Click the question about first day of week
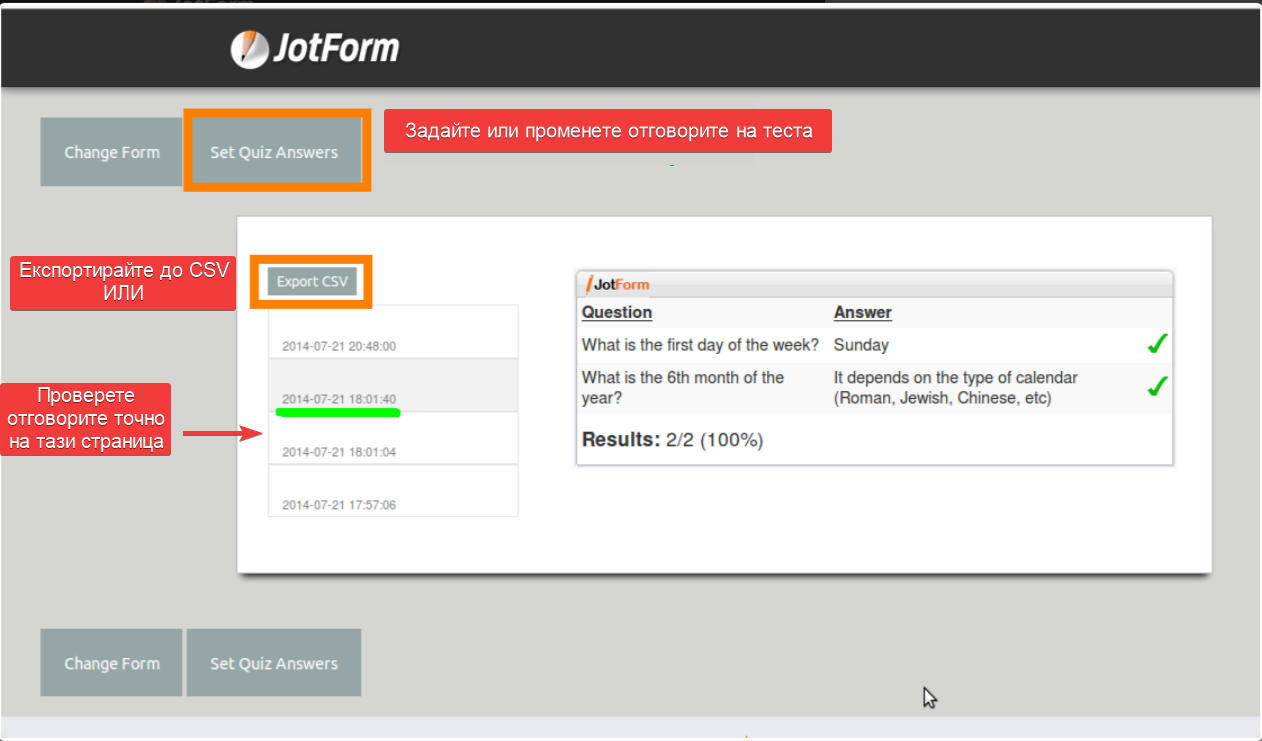 click(700, 345)
